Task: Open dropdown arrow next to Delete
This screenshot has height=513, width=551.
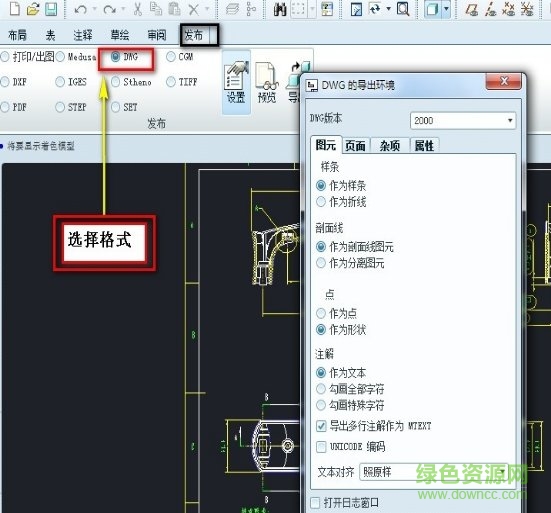Action: pyautogui.click(x=207, y=8)
